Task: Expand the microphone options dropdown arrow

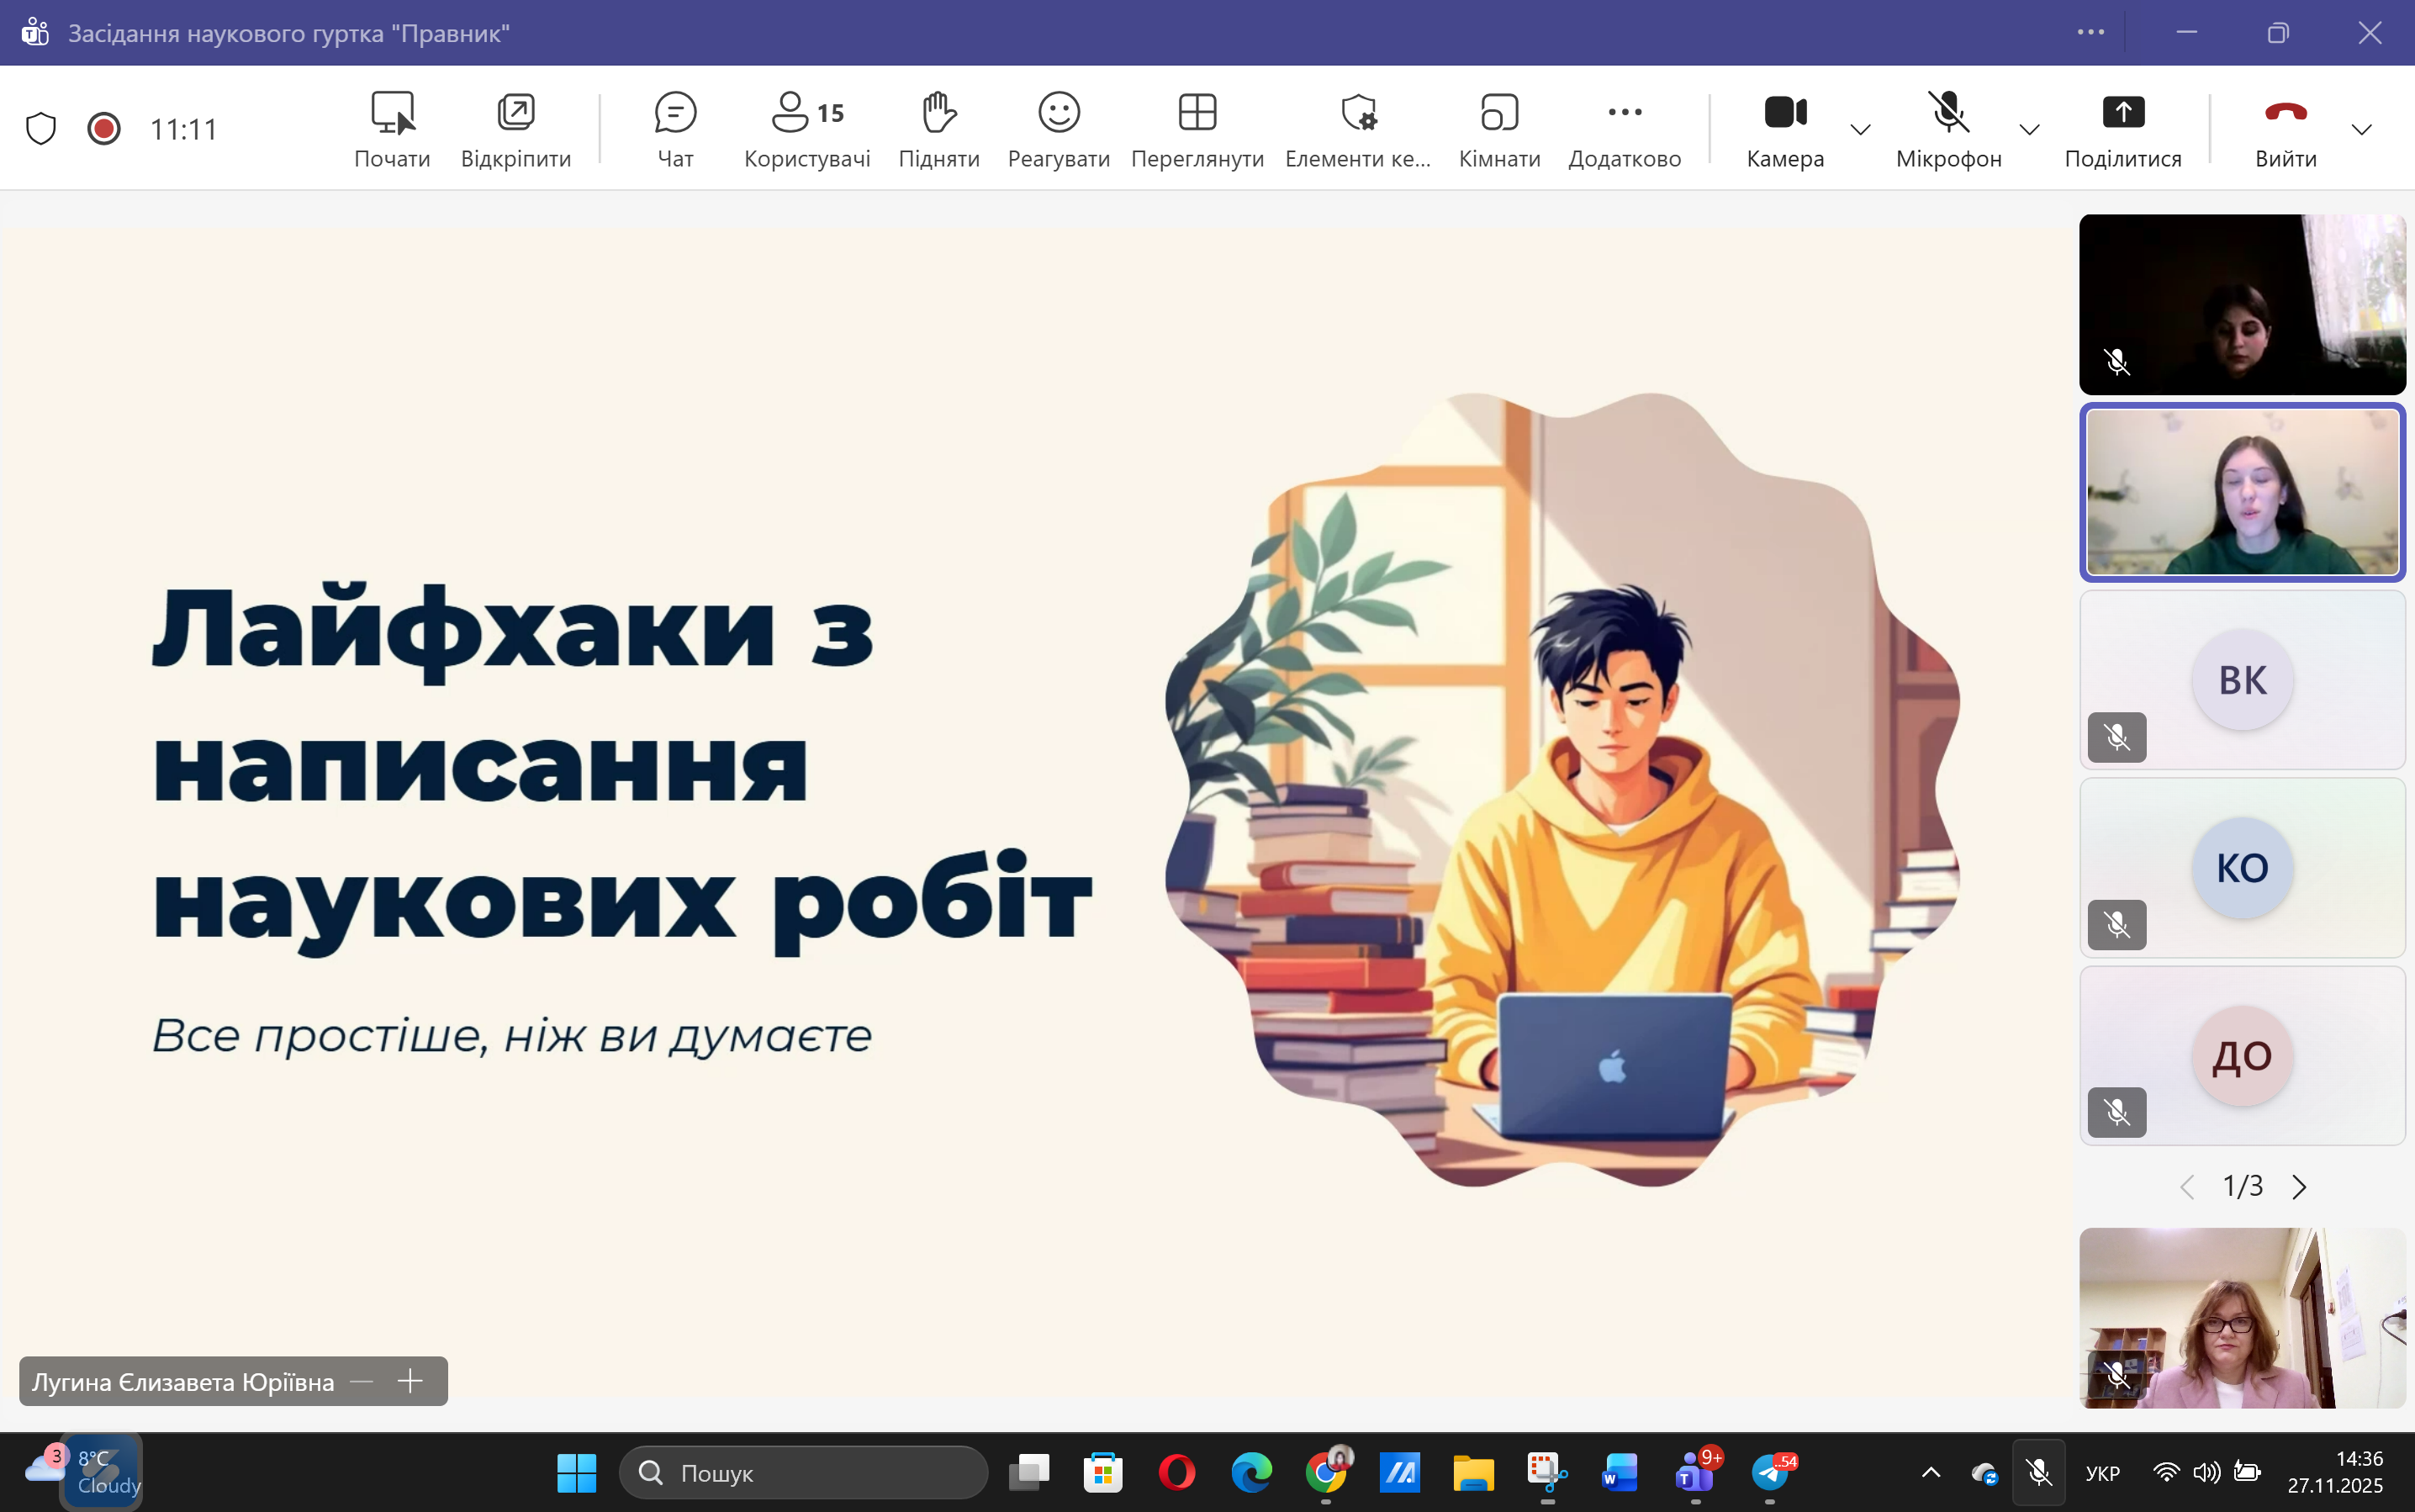Action: point(2029,130)
